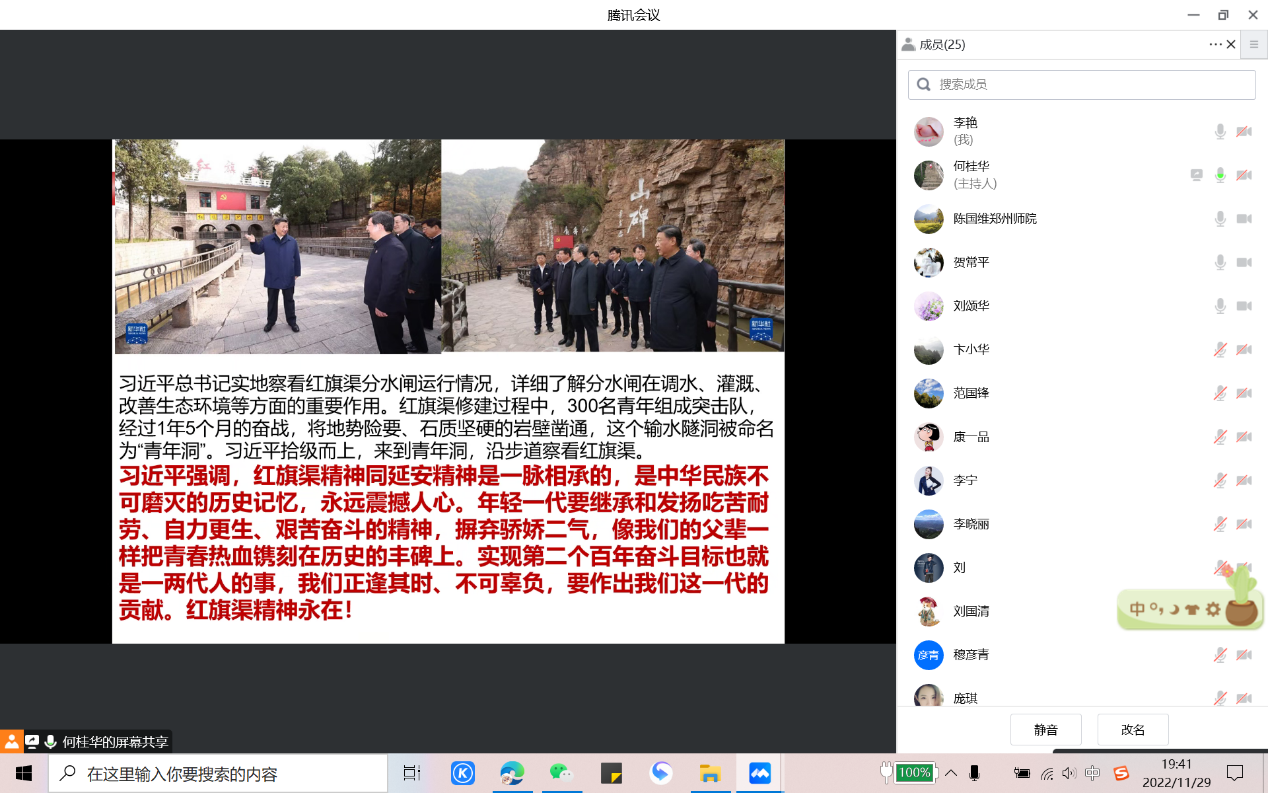The width and height of the screenshot is (1268, 793).
Task: Expand the hamburger menu at panel top-right
Action: pos(1254,44)
